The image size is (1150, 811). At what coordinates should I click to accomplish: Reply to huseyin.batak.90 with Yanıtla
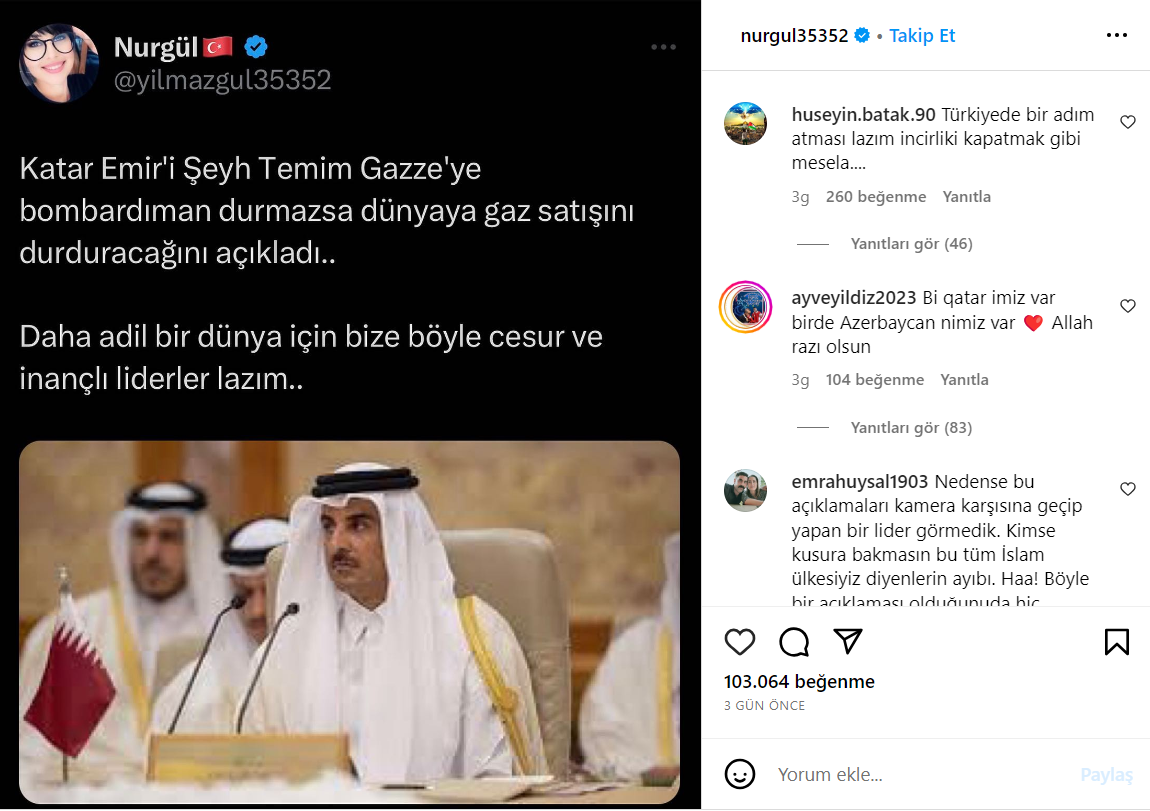click(x=967, y=197)
